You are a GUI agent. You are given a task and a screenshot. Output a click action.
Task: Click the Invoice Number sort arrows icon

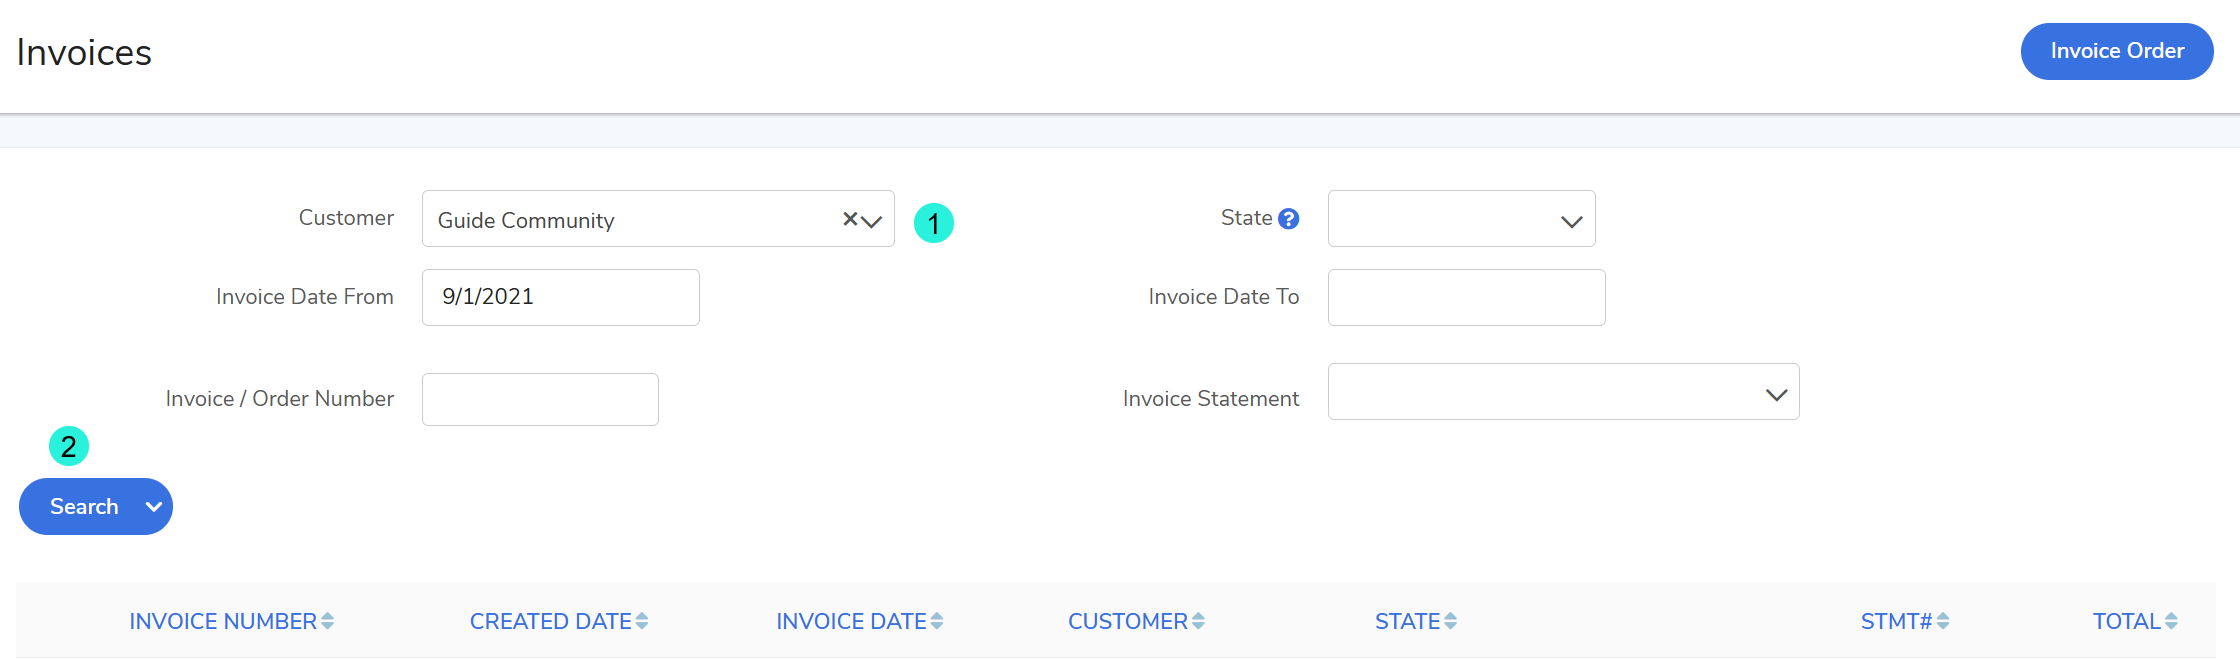tap(327, 622)
